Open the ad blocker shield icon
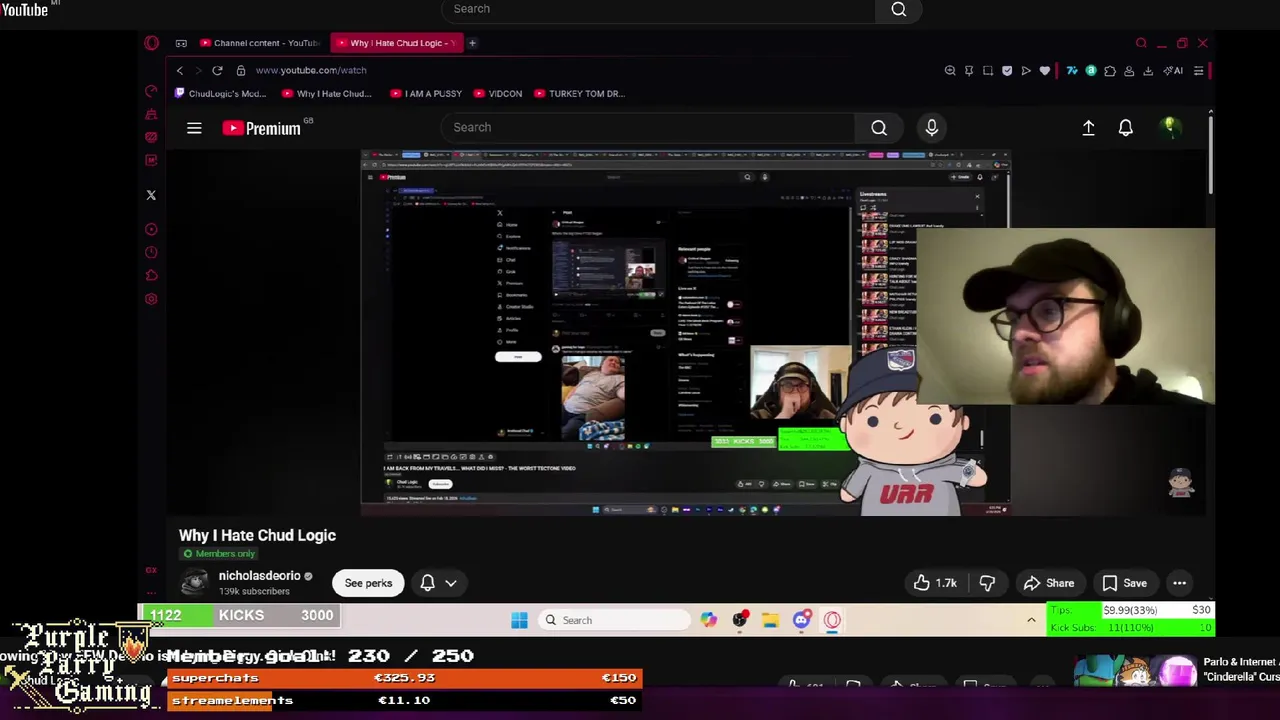 tap(1007, 70)
